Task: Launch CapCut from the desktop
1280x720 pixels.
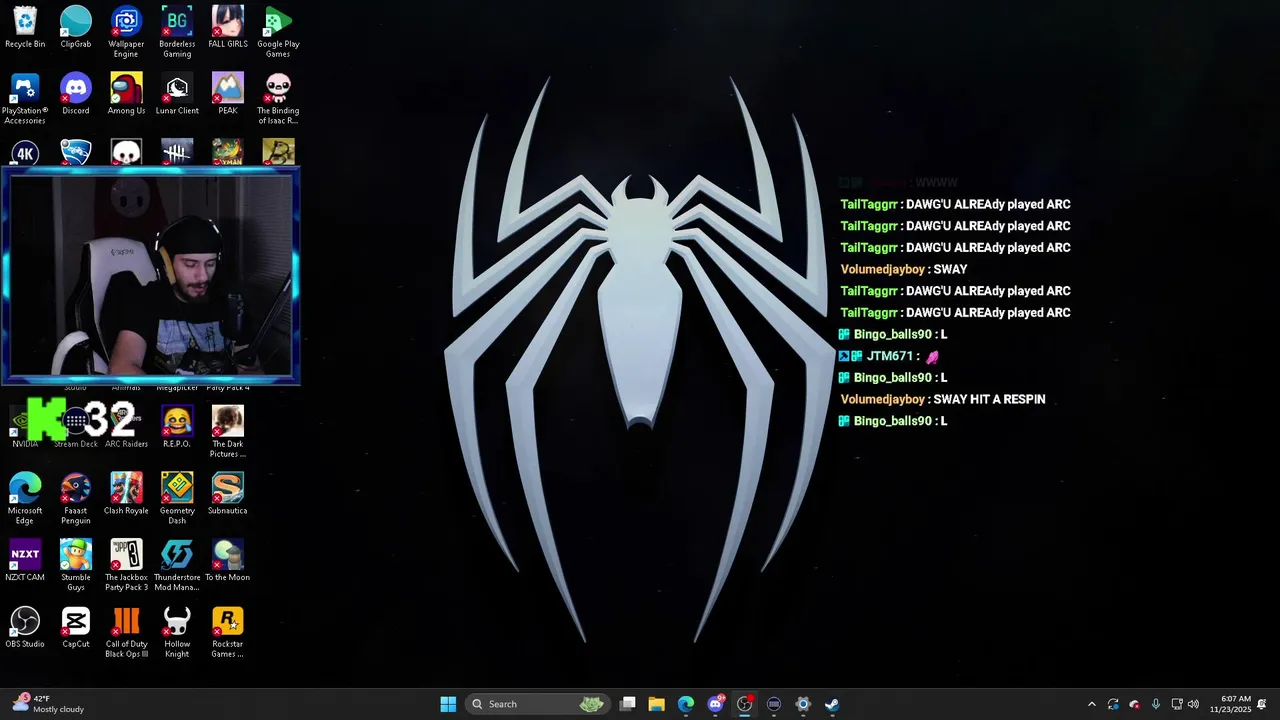Action: click(75, 627)
